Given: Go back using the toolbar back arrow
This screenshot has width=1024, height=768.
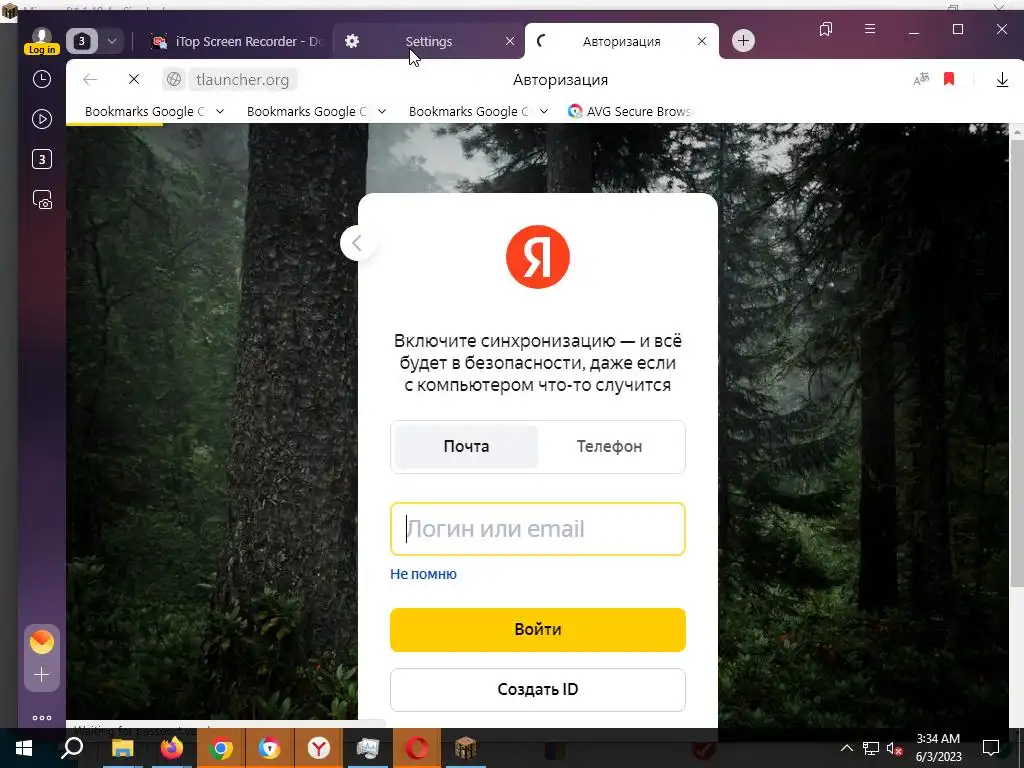Looking at the screenshot, I should click(x=90, y=80).
